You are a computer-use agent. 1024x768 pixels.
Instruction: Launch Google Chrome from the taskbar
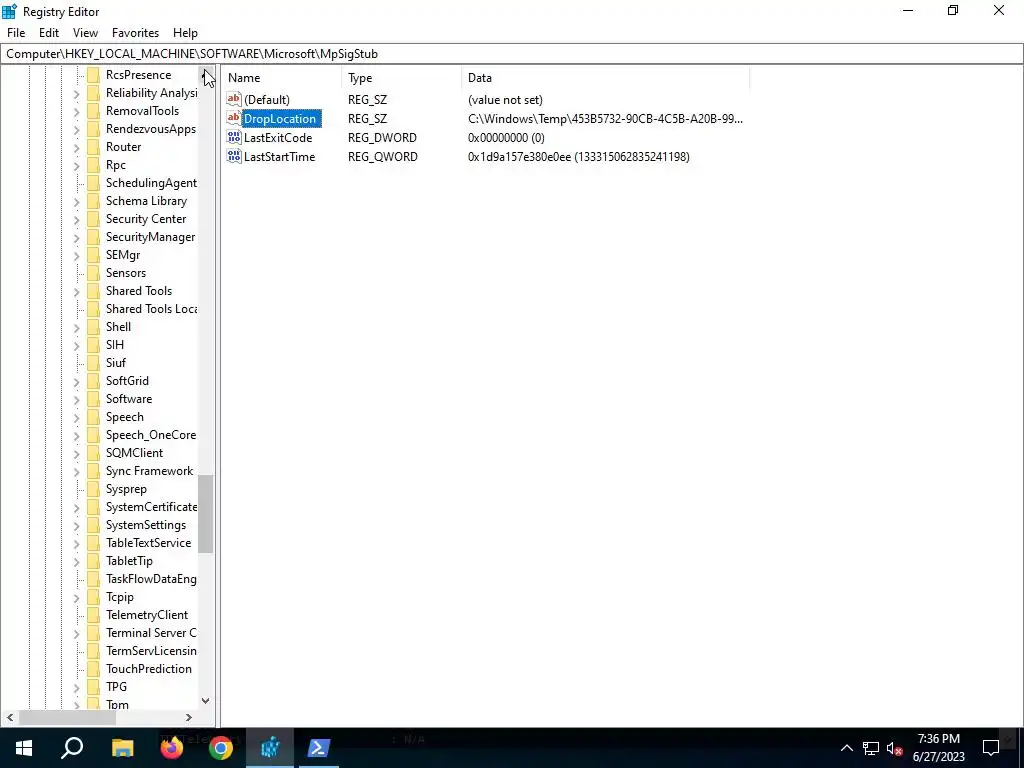click(x=221, y=748)
